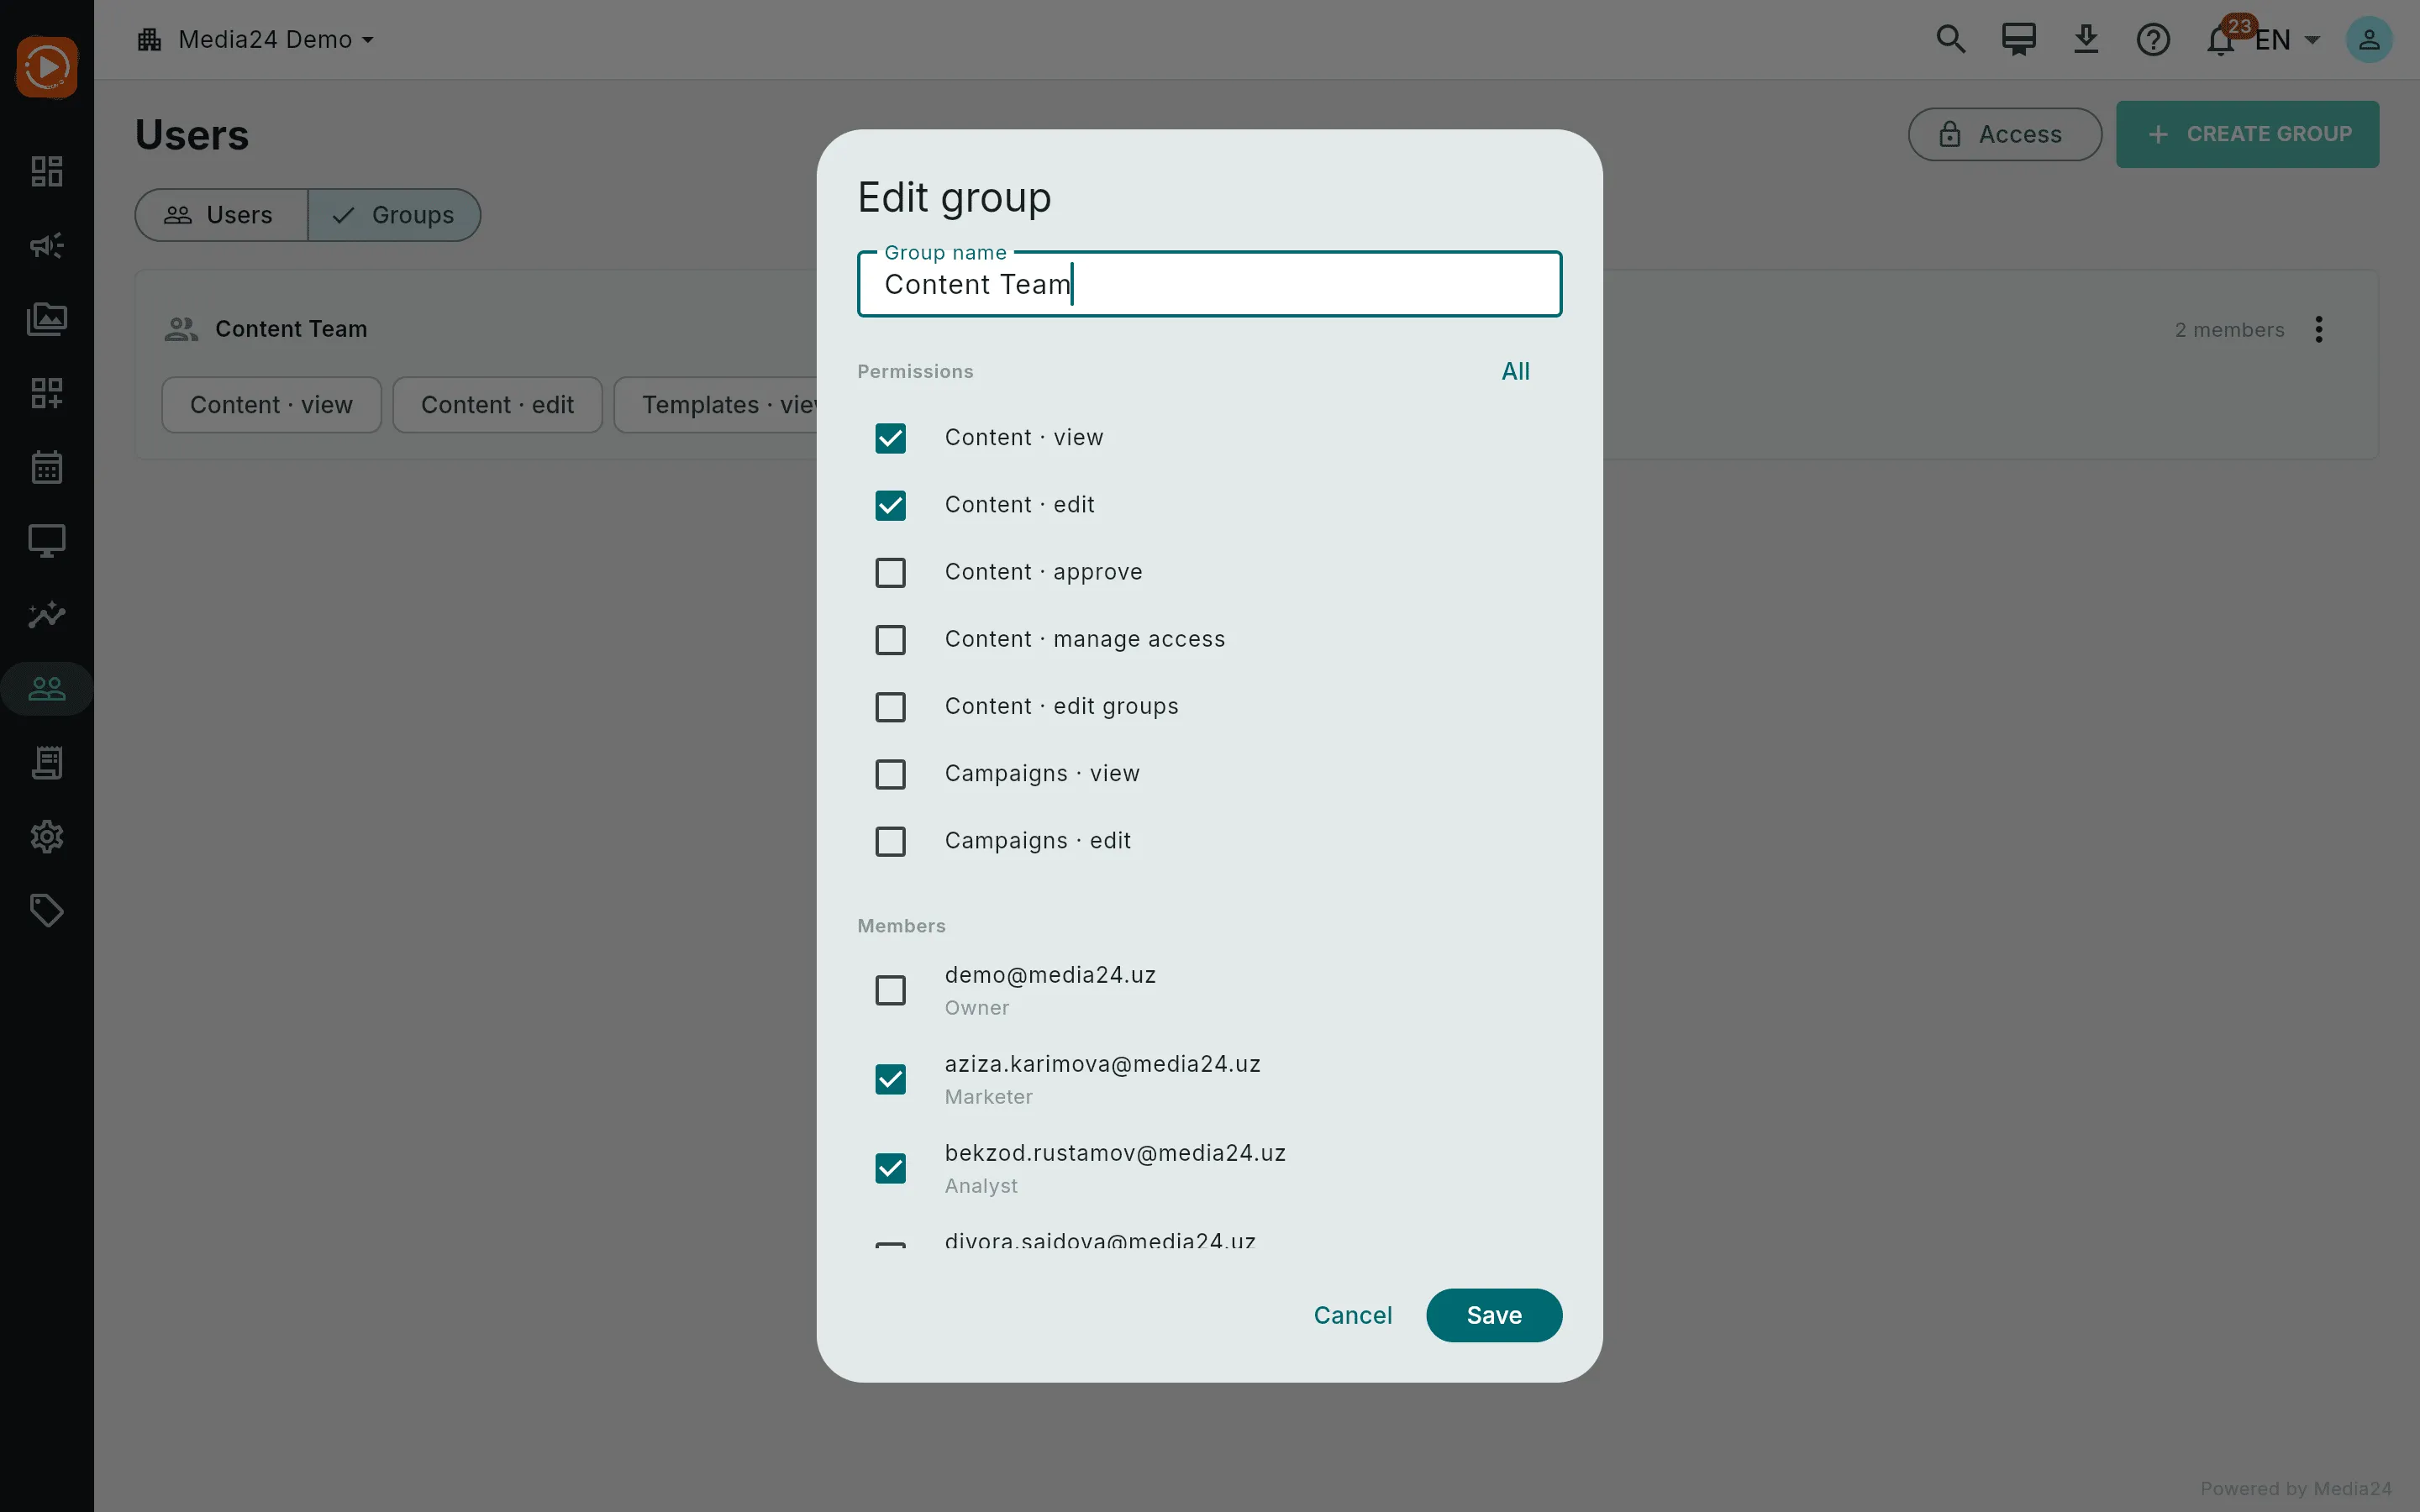This screenshot has width=2420, height=1512.
Task: Open notifications bell with 23 badge
Action: [x=2222, y=39]
